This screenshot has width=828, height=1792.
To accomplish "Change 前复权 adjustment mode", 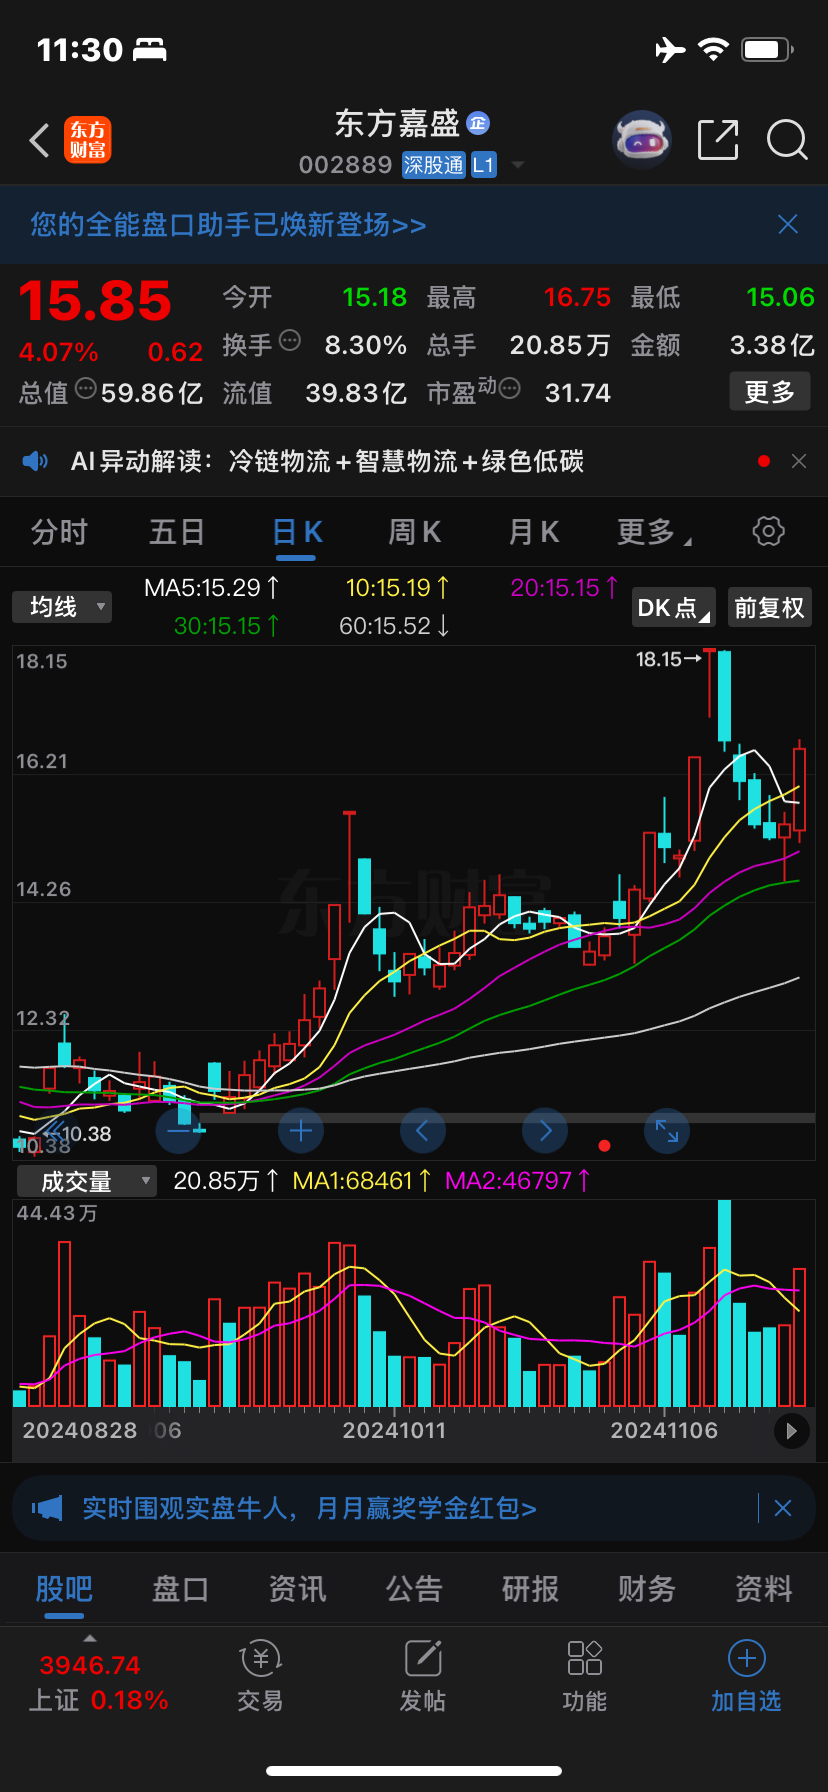I will pos(769,607).
